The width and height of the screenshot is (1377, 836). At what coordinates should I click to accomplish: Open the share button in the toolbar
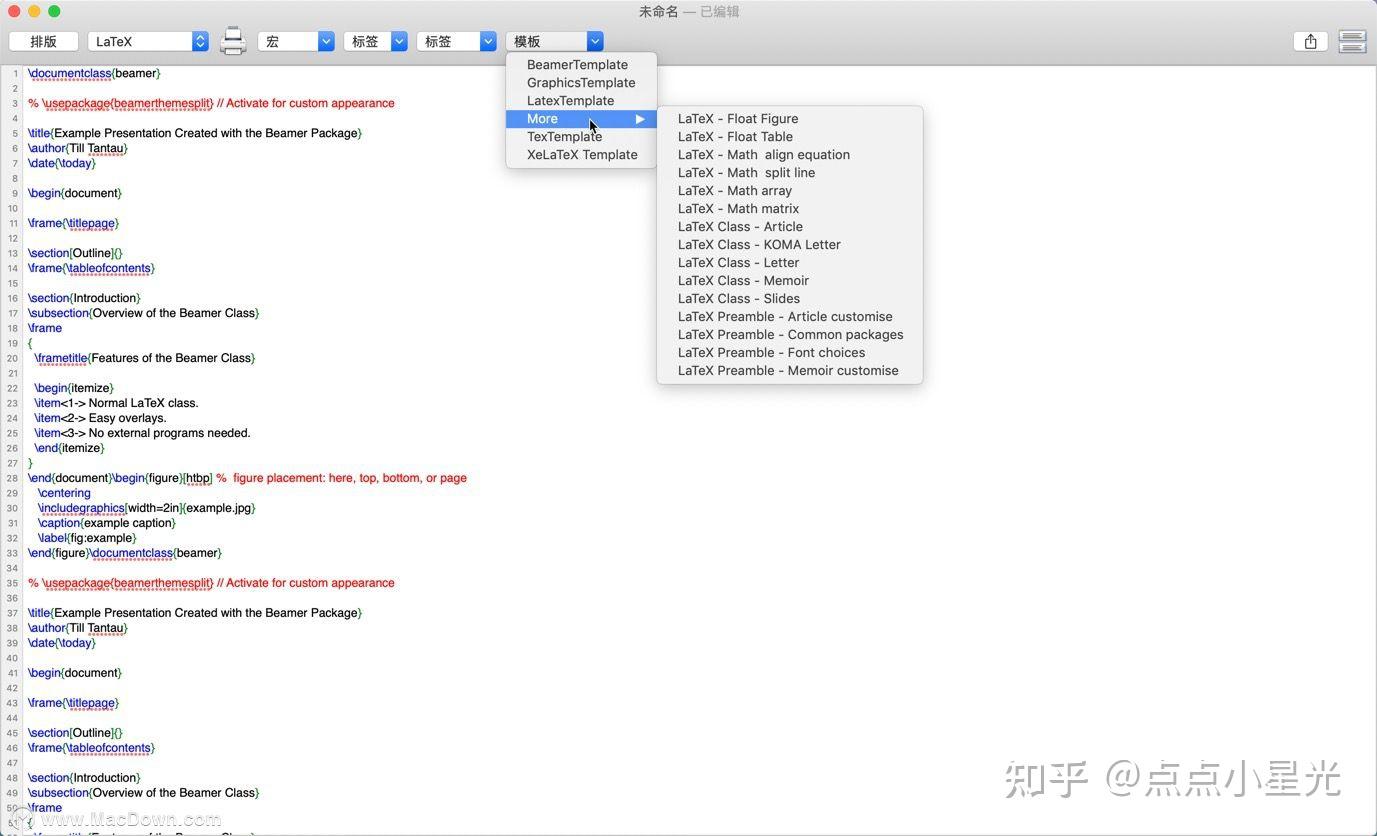coord(1310,41)
